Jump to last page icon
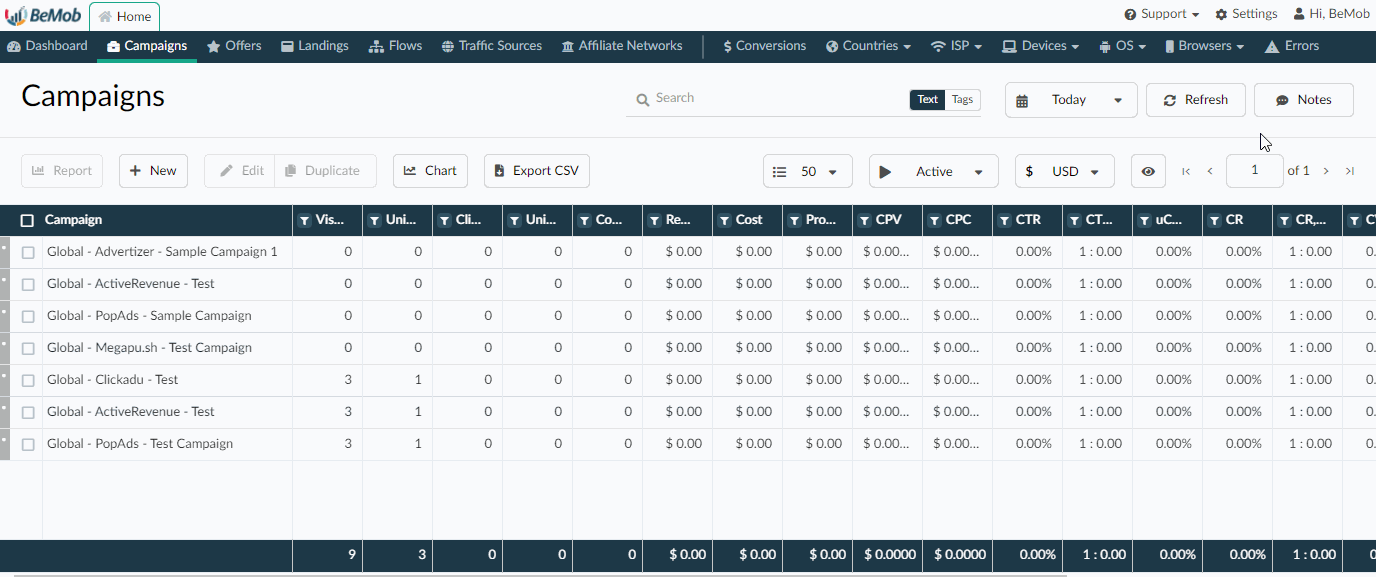This screenshot has height=577, width=1376. pos(1350,171)
